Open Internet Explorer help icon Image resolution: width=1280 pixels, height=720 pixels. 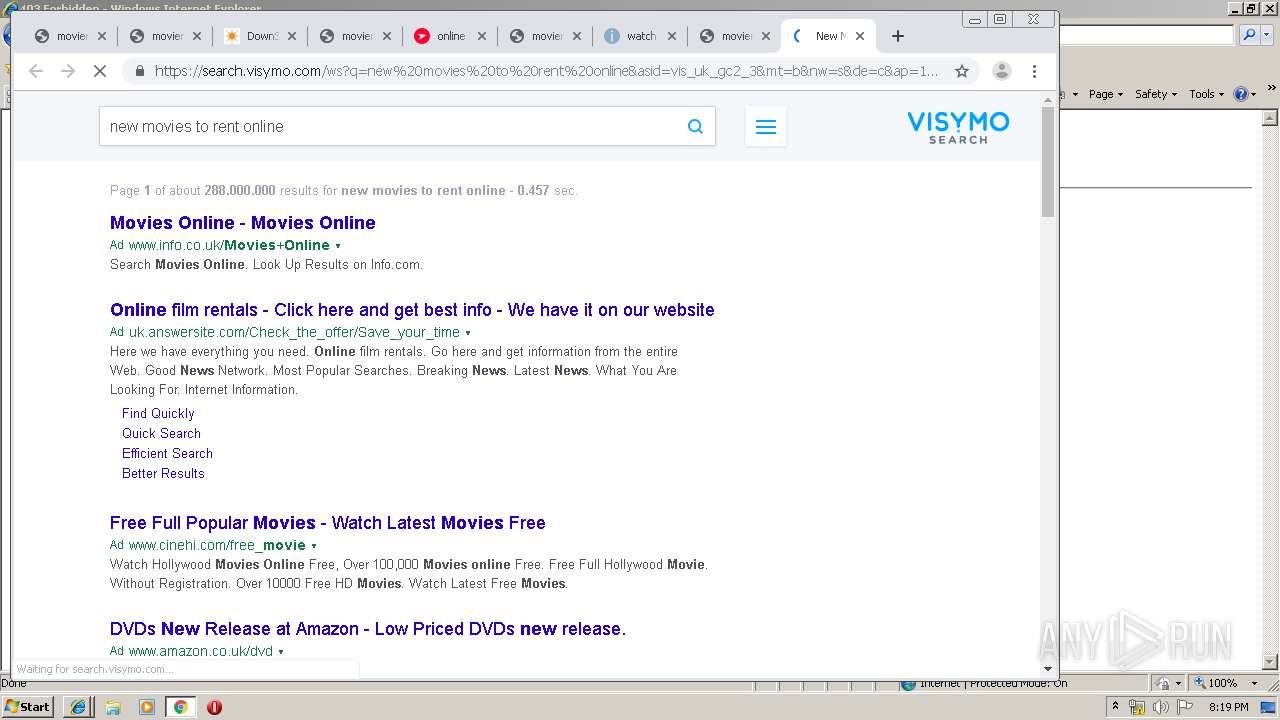point(1240,94)
